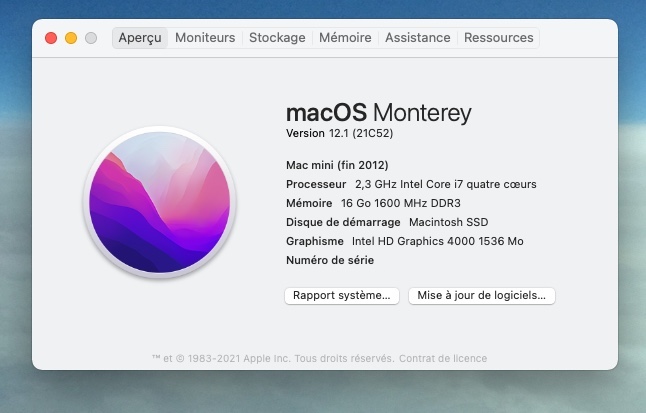Go to the Mémoire tab
Screen dimensions: 646x413
[345, 38]
